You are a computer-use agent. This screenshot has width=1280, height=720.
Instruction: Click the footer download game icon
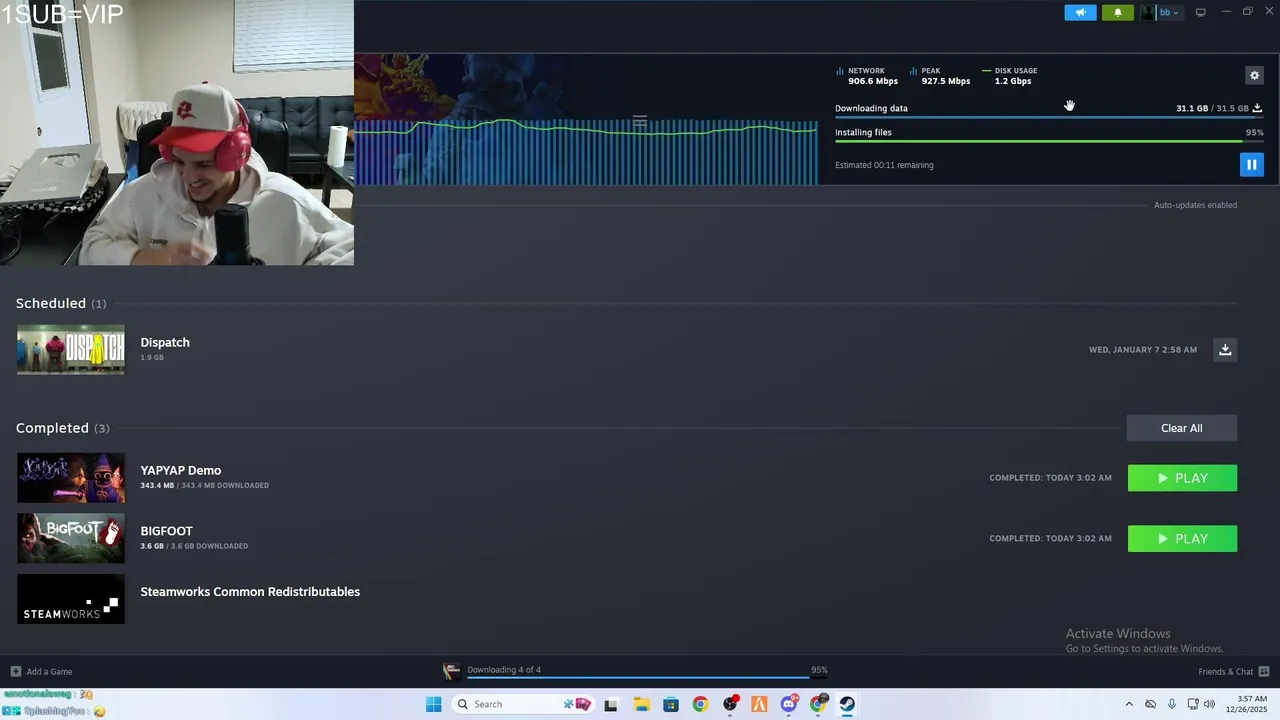tap(452, 671)
